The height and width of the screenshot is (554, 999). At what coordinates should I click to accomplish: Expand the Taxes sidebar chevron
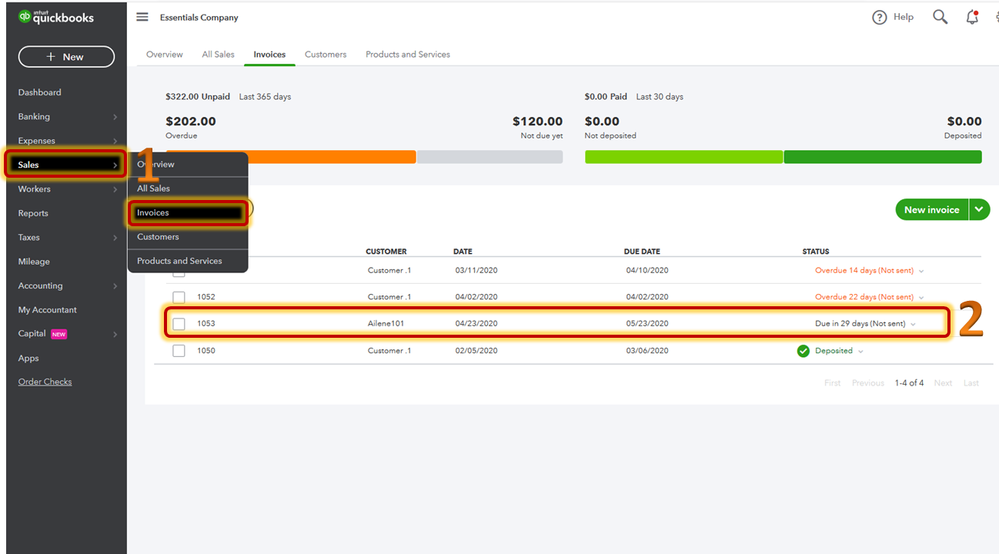click(x=115, y=238)
